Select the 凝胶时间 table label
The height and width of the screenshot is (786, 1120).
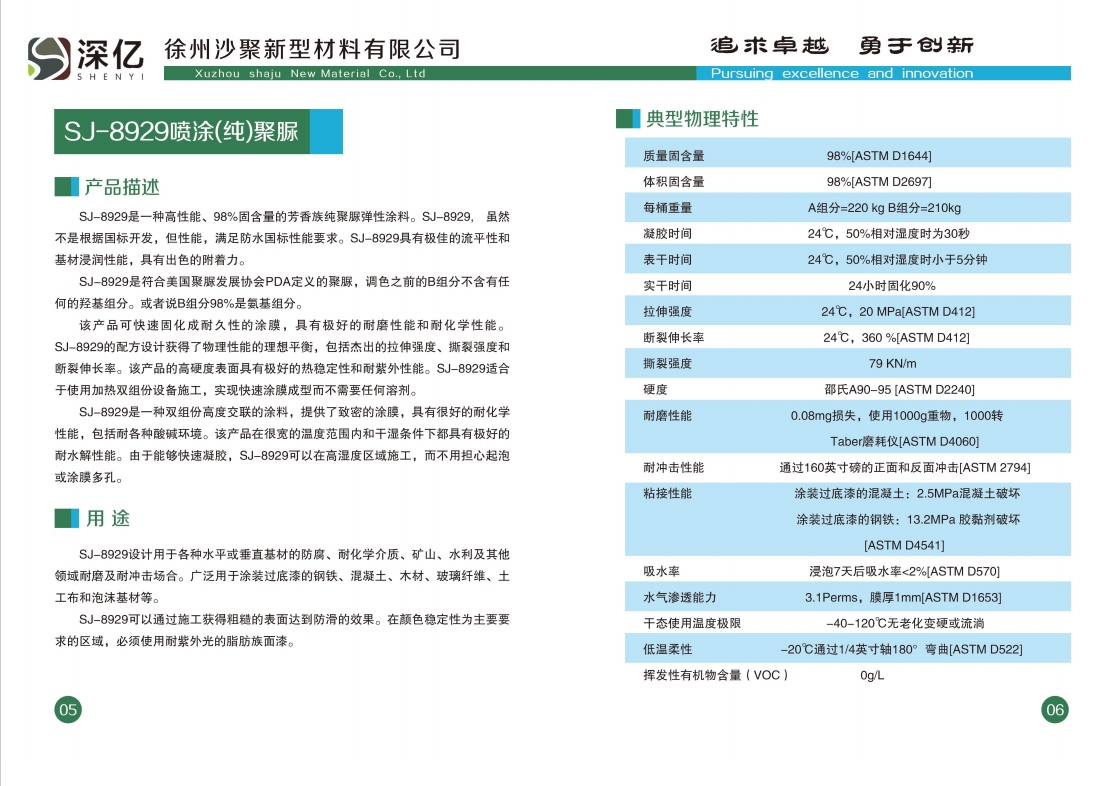667,234
